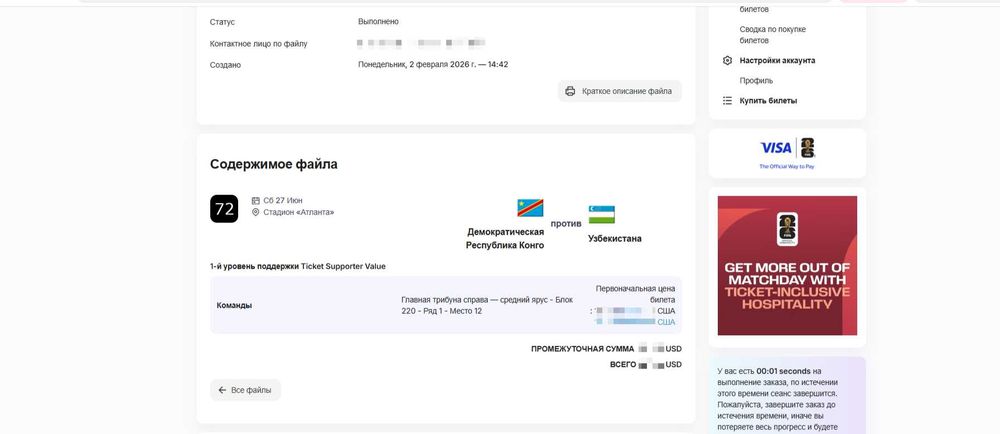Image resolution: width=1000 pixels, height=434 pixels.
Task: Click Первоначальная цена билета label
Action: point(635,294)
